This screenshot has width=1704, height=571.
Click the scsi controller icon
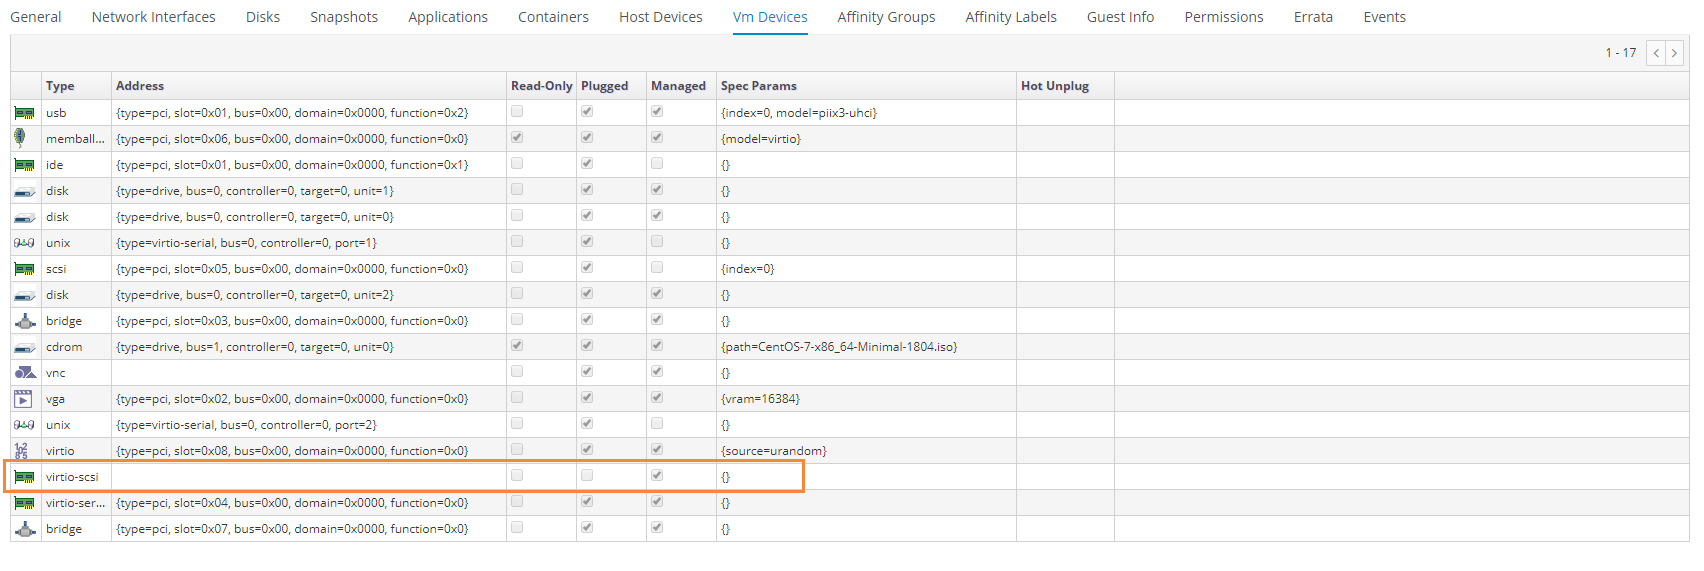(25, 269)
